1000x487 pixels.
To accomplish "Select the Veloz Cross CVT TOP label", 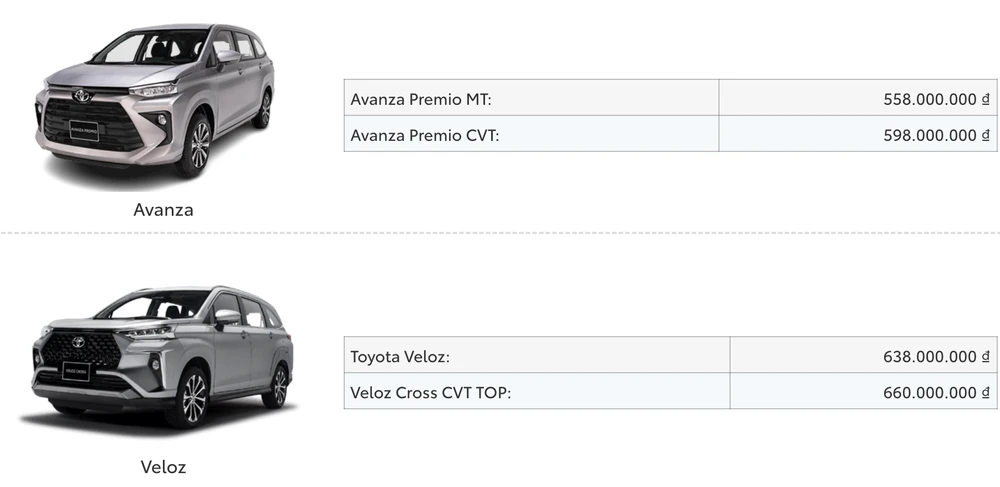I will (x=431, y=392).
